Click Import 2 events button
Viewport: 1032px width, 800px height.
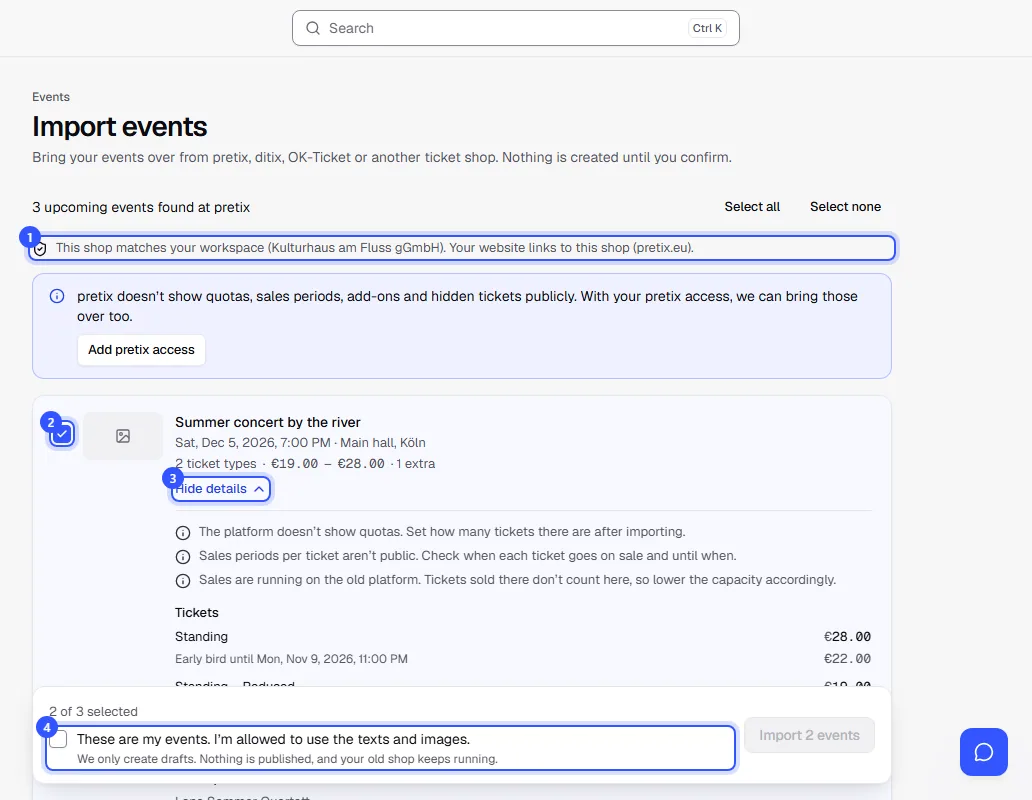pyautogui.click(x=809, y=735)
